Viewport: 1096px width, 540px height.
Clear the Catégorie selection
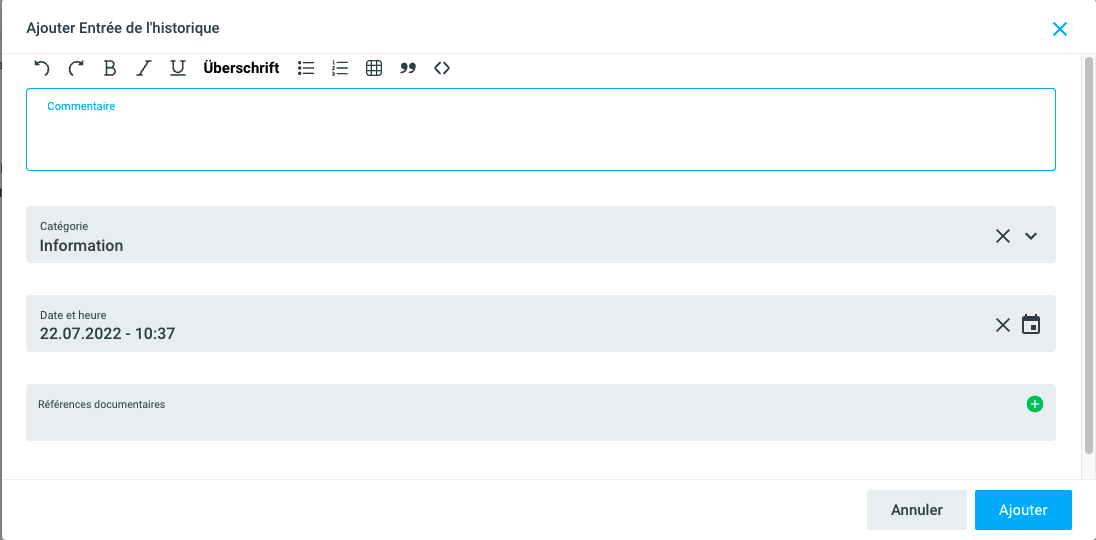pyautogui.click(x=1003, y=236)
